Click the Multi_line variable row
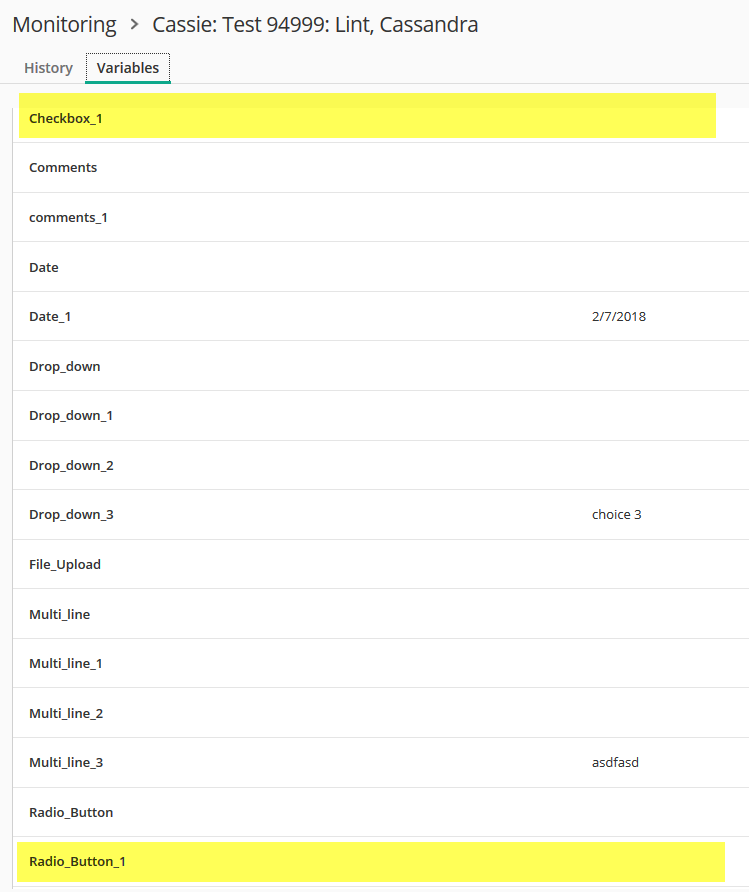749x892 pixels. coord(381,614)
